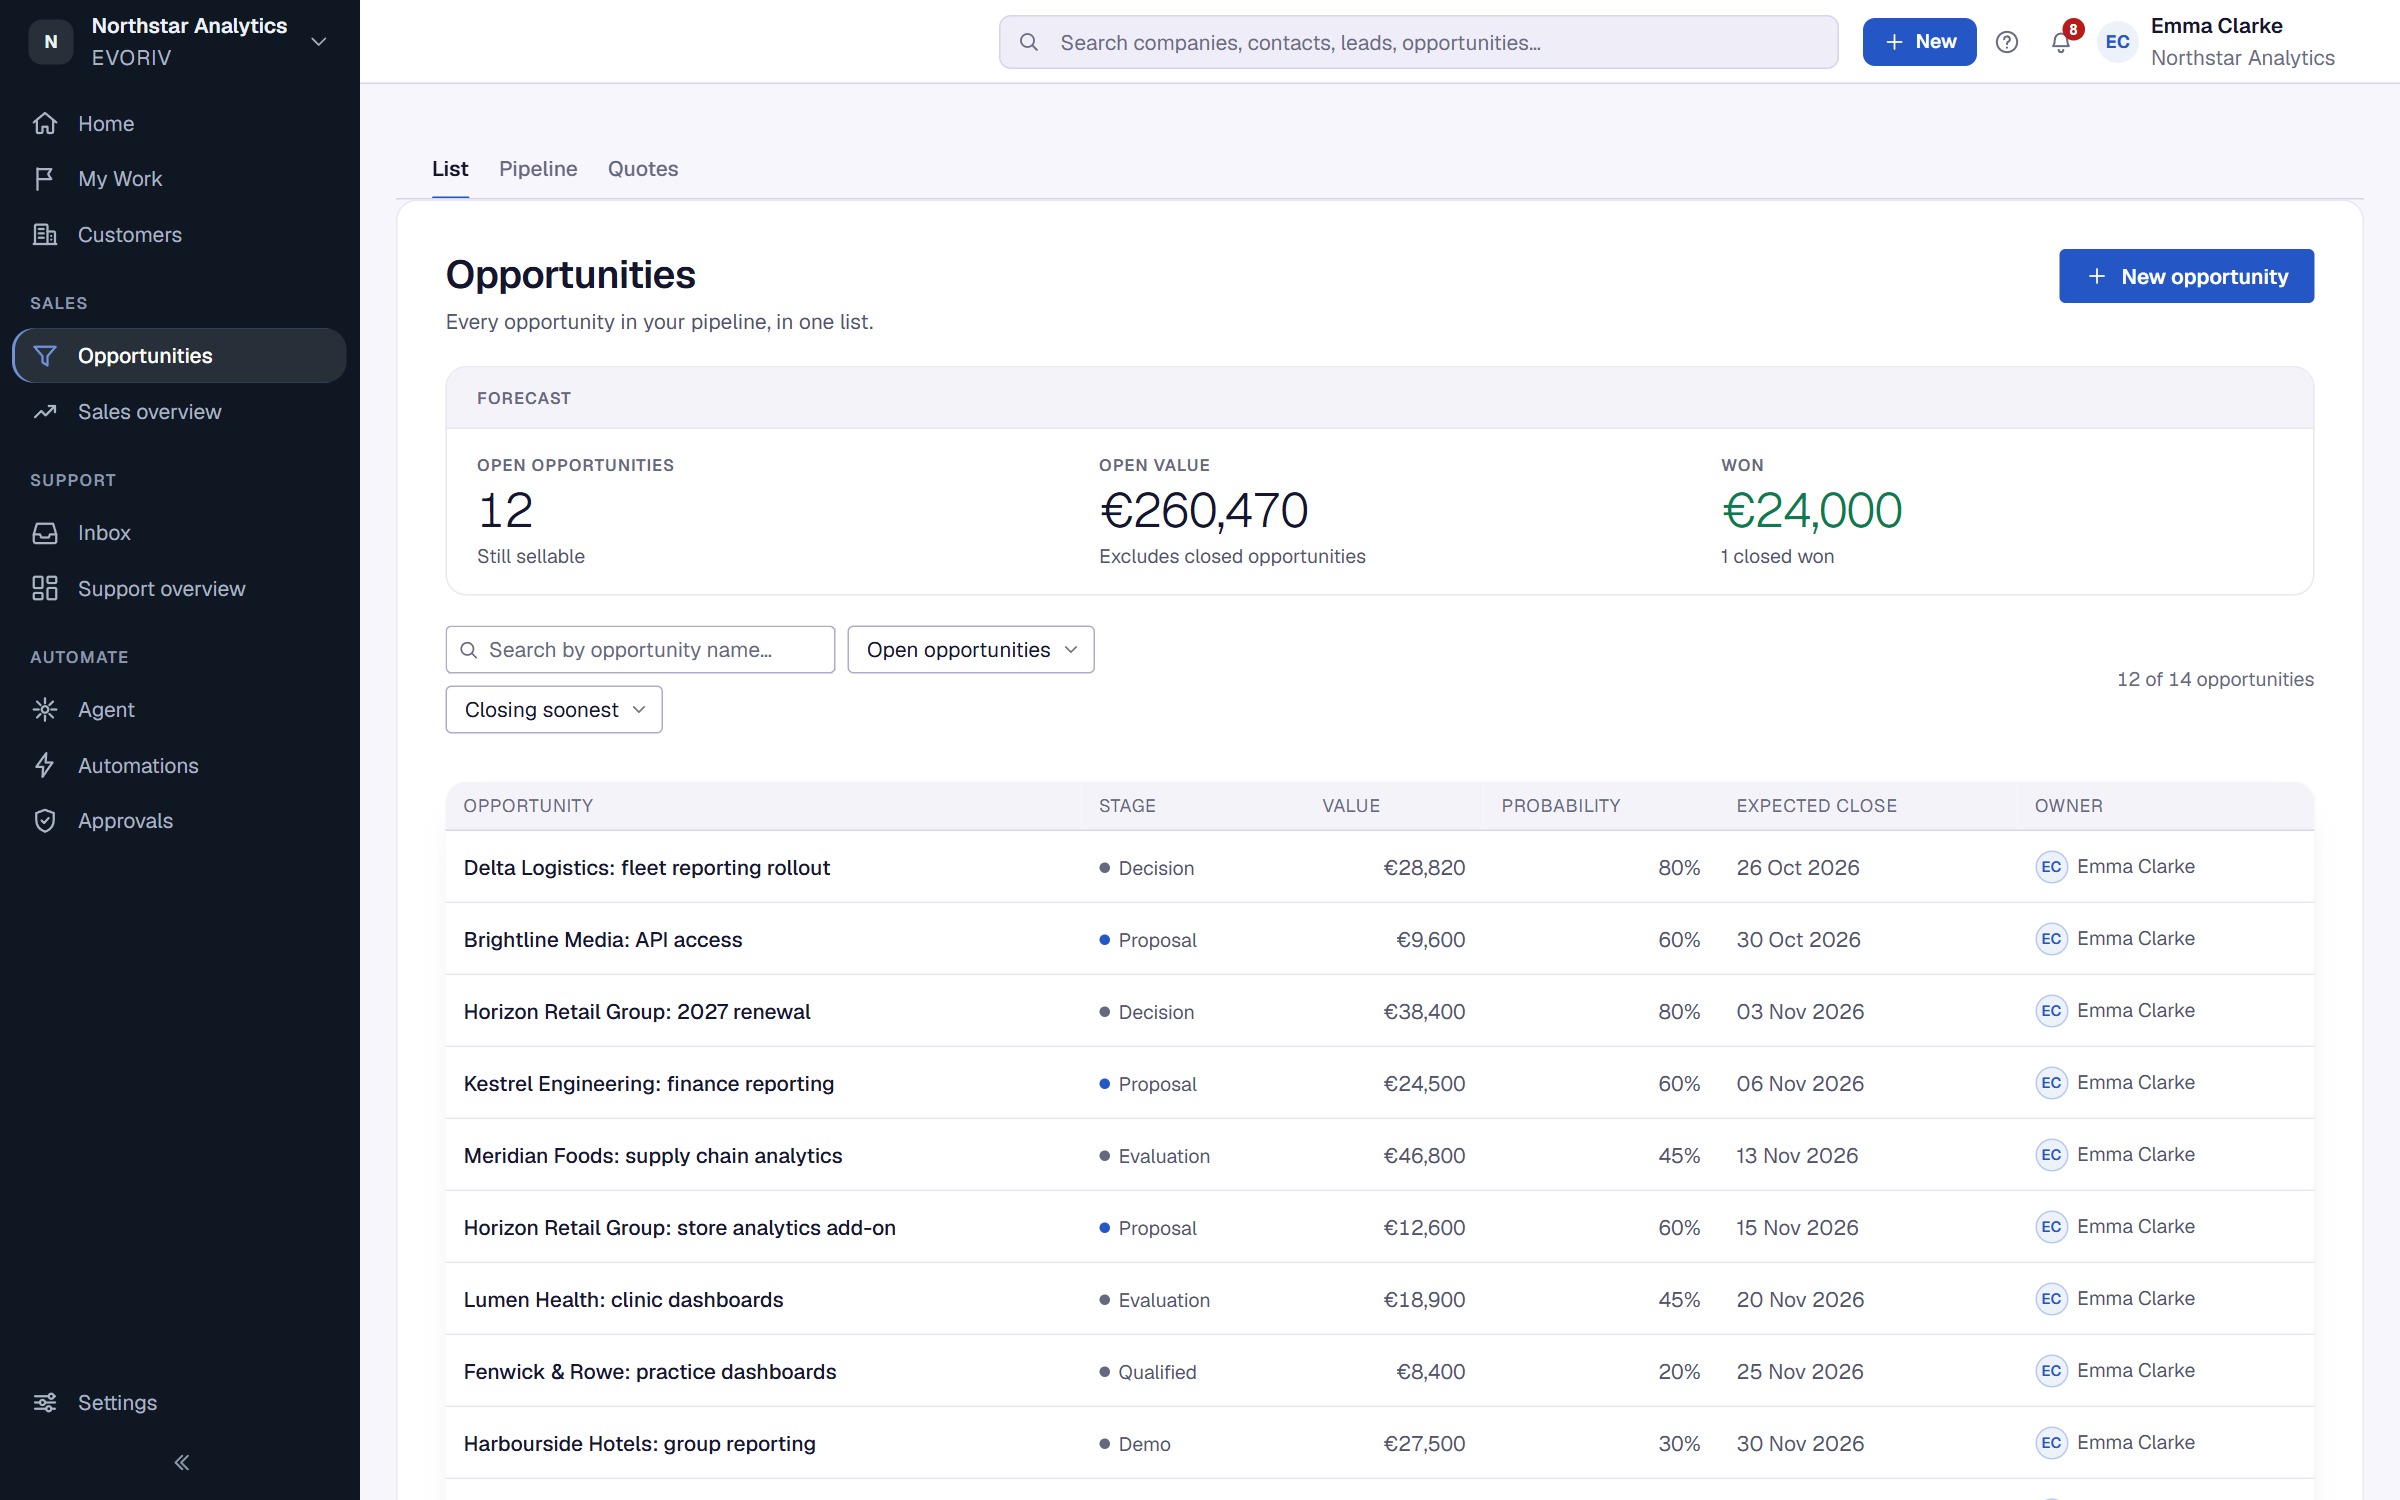Open Fenwick & Rowe: practice dashboards

650,1372
